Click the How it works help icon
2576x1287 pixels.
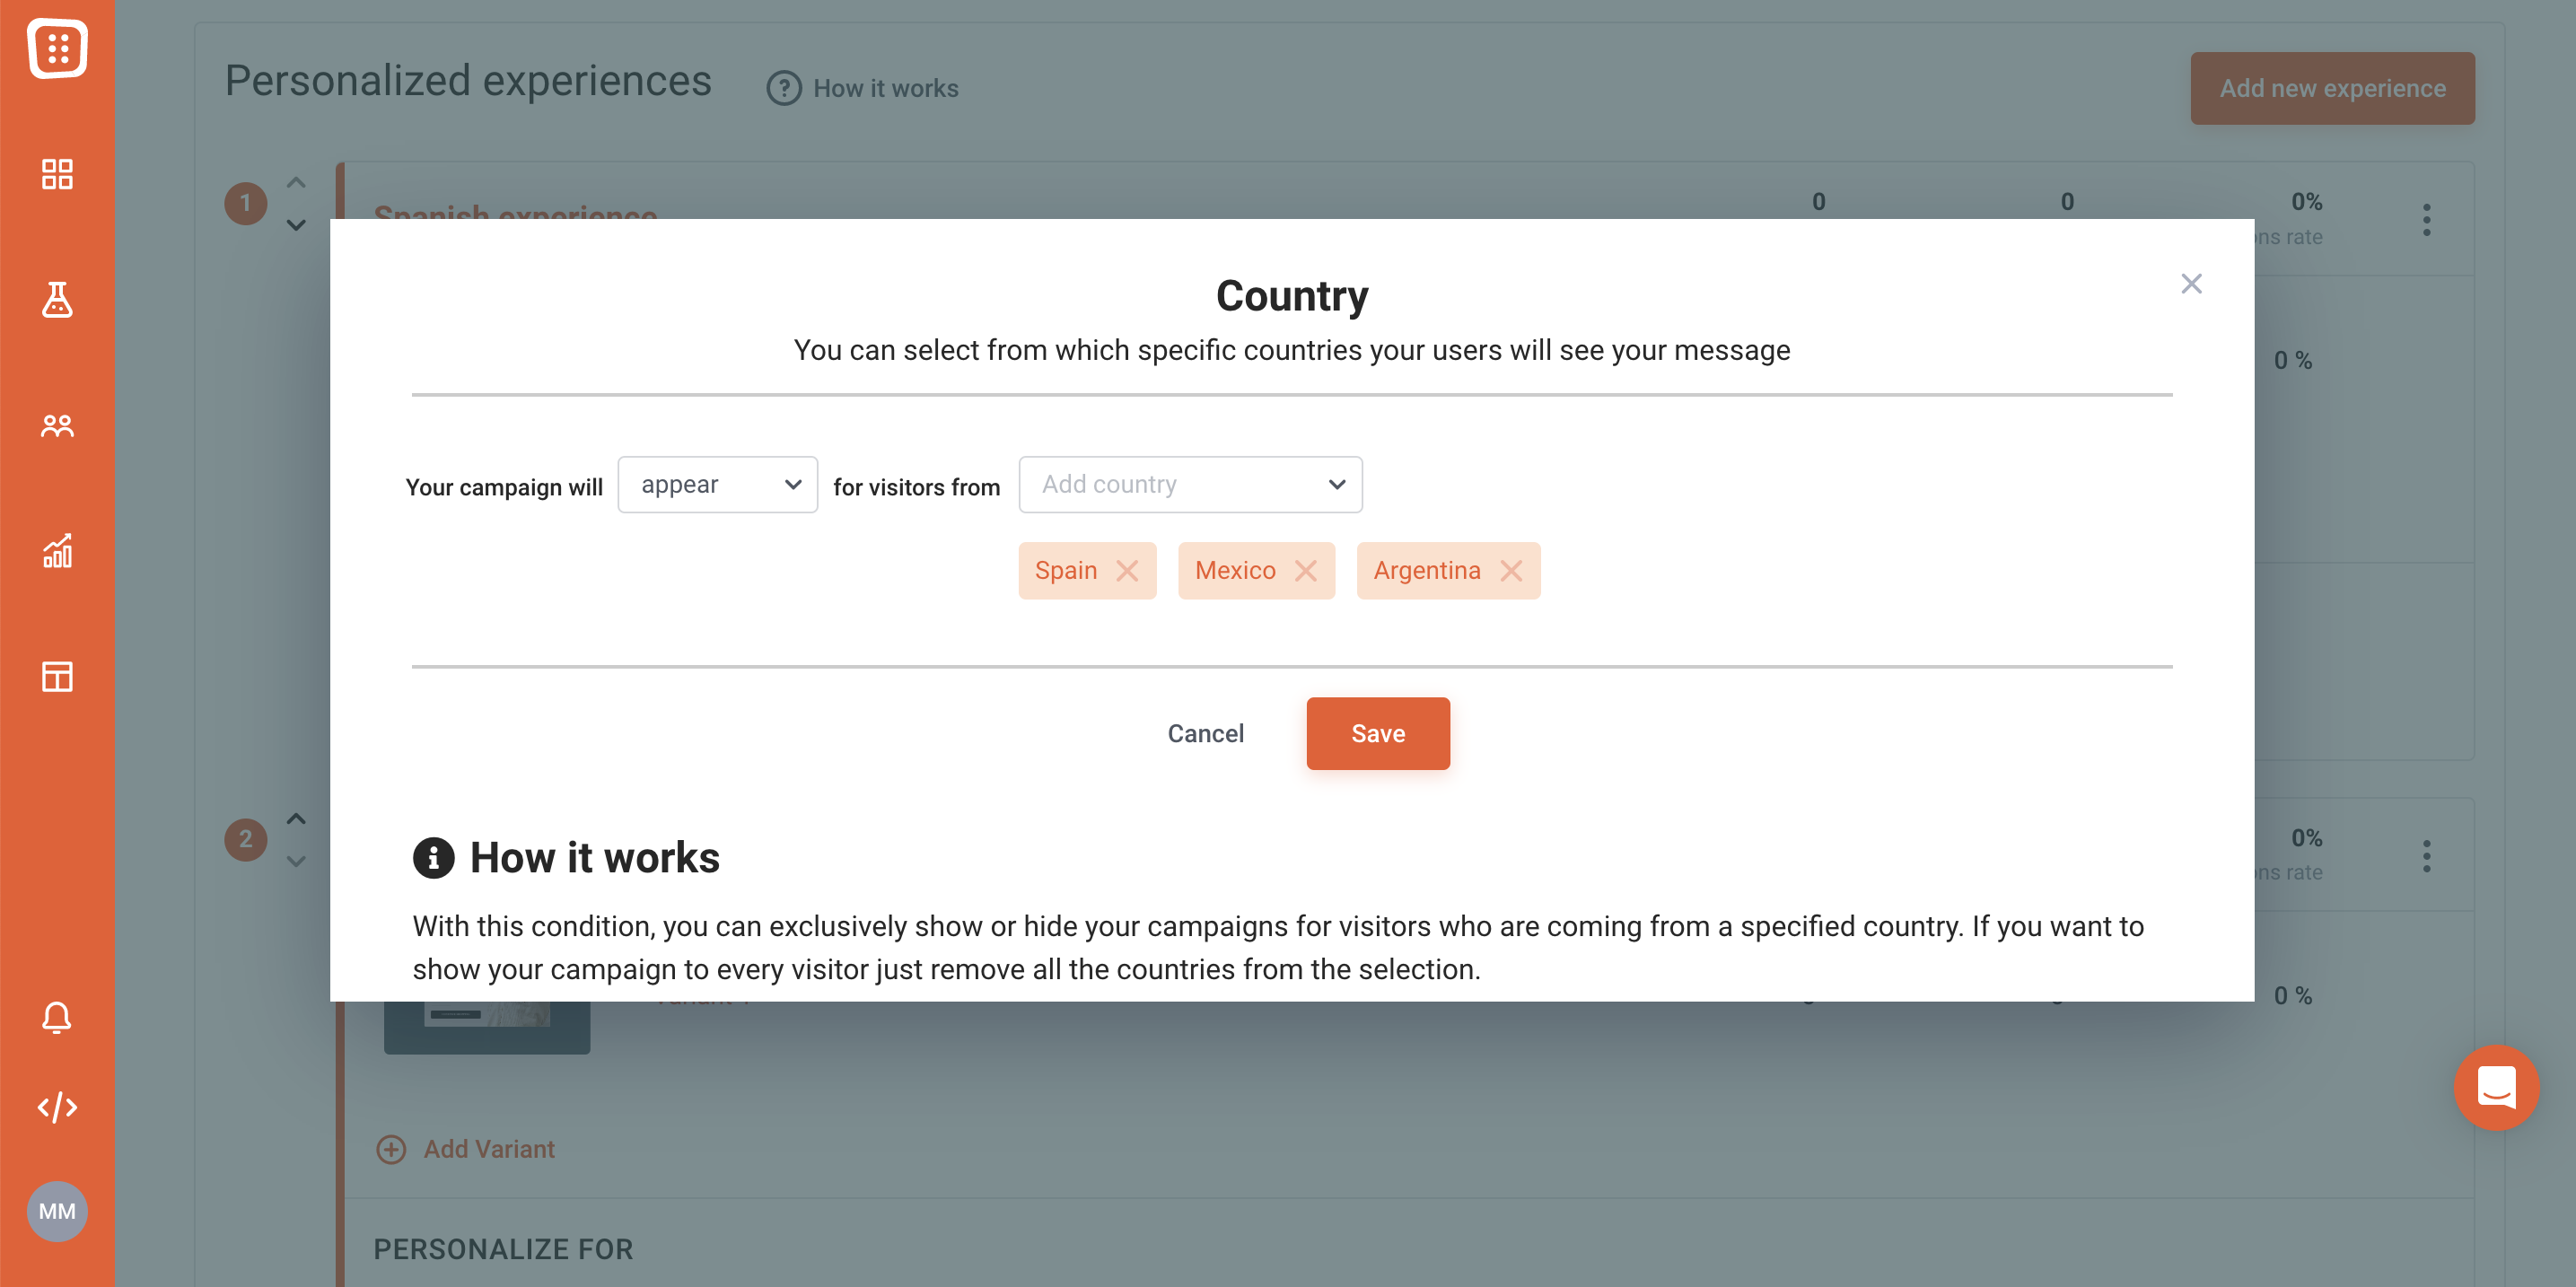point(784,88)
